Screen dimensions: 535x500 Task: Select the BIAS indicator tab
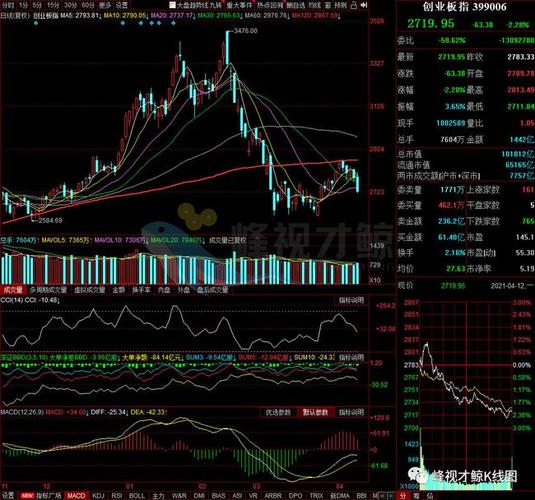[x=218, y=495]
